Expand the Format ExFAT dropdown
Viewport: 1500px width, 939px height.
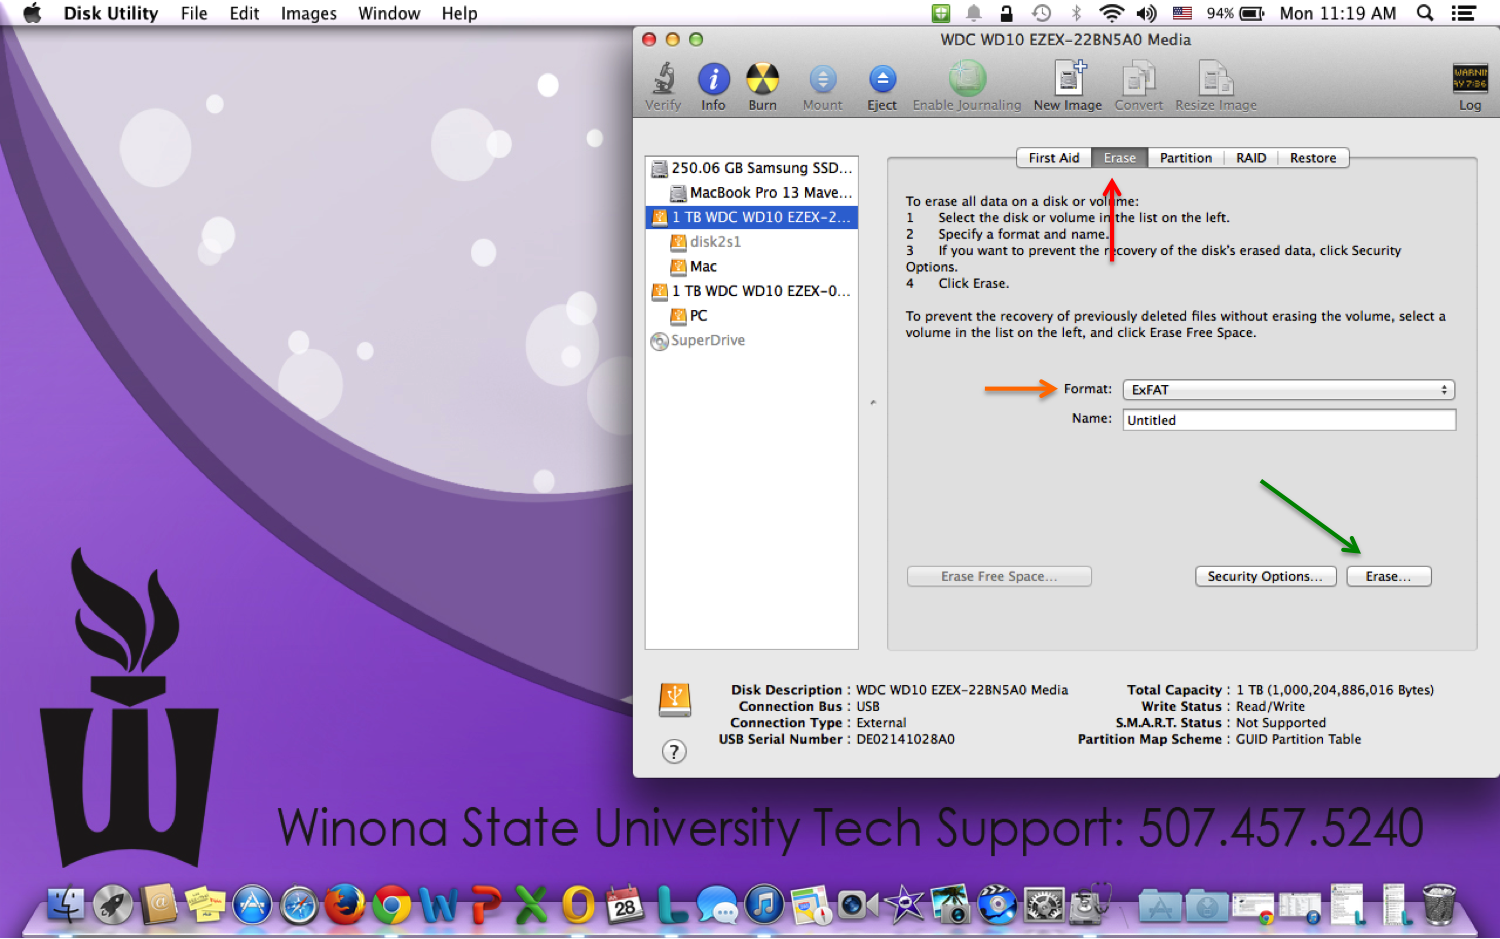pos(1288,390)
